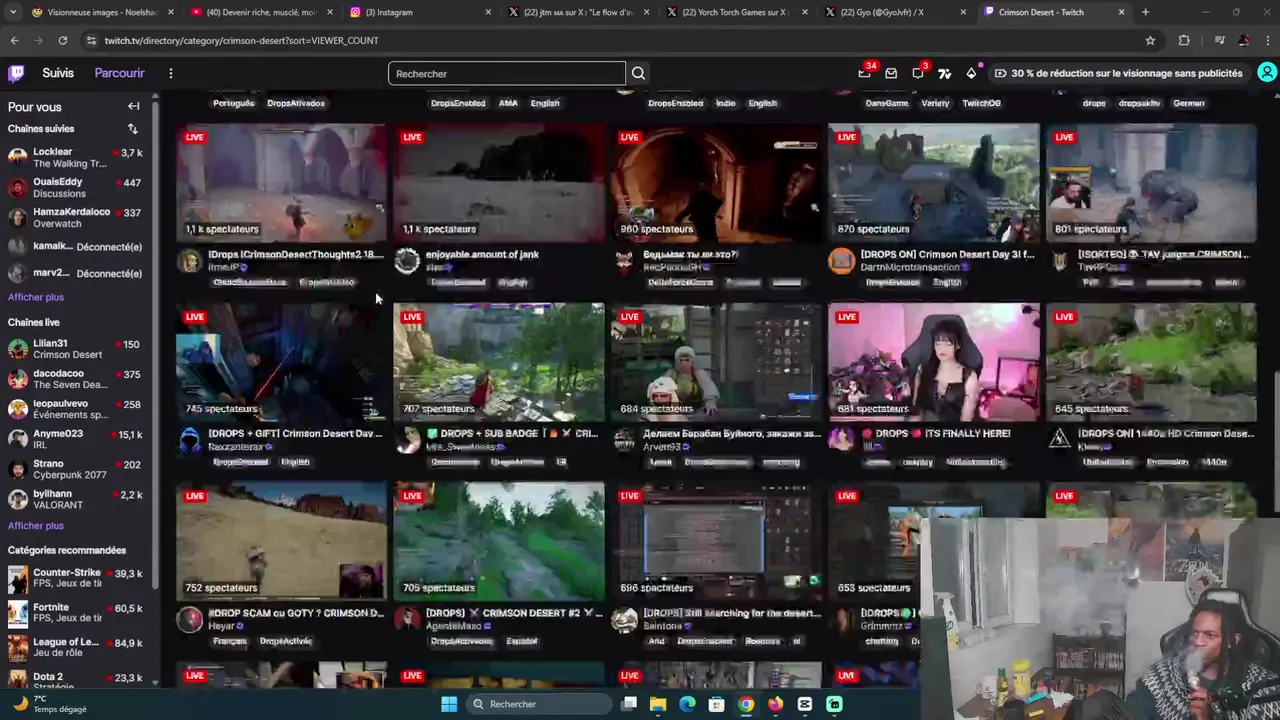Expand live channels with Afficher plus
Image resolution: width=1280 pixels, height=720 pixels.
tap(36, 525)
